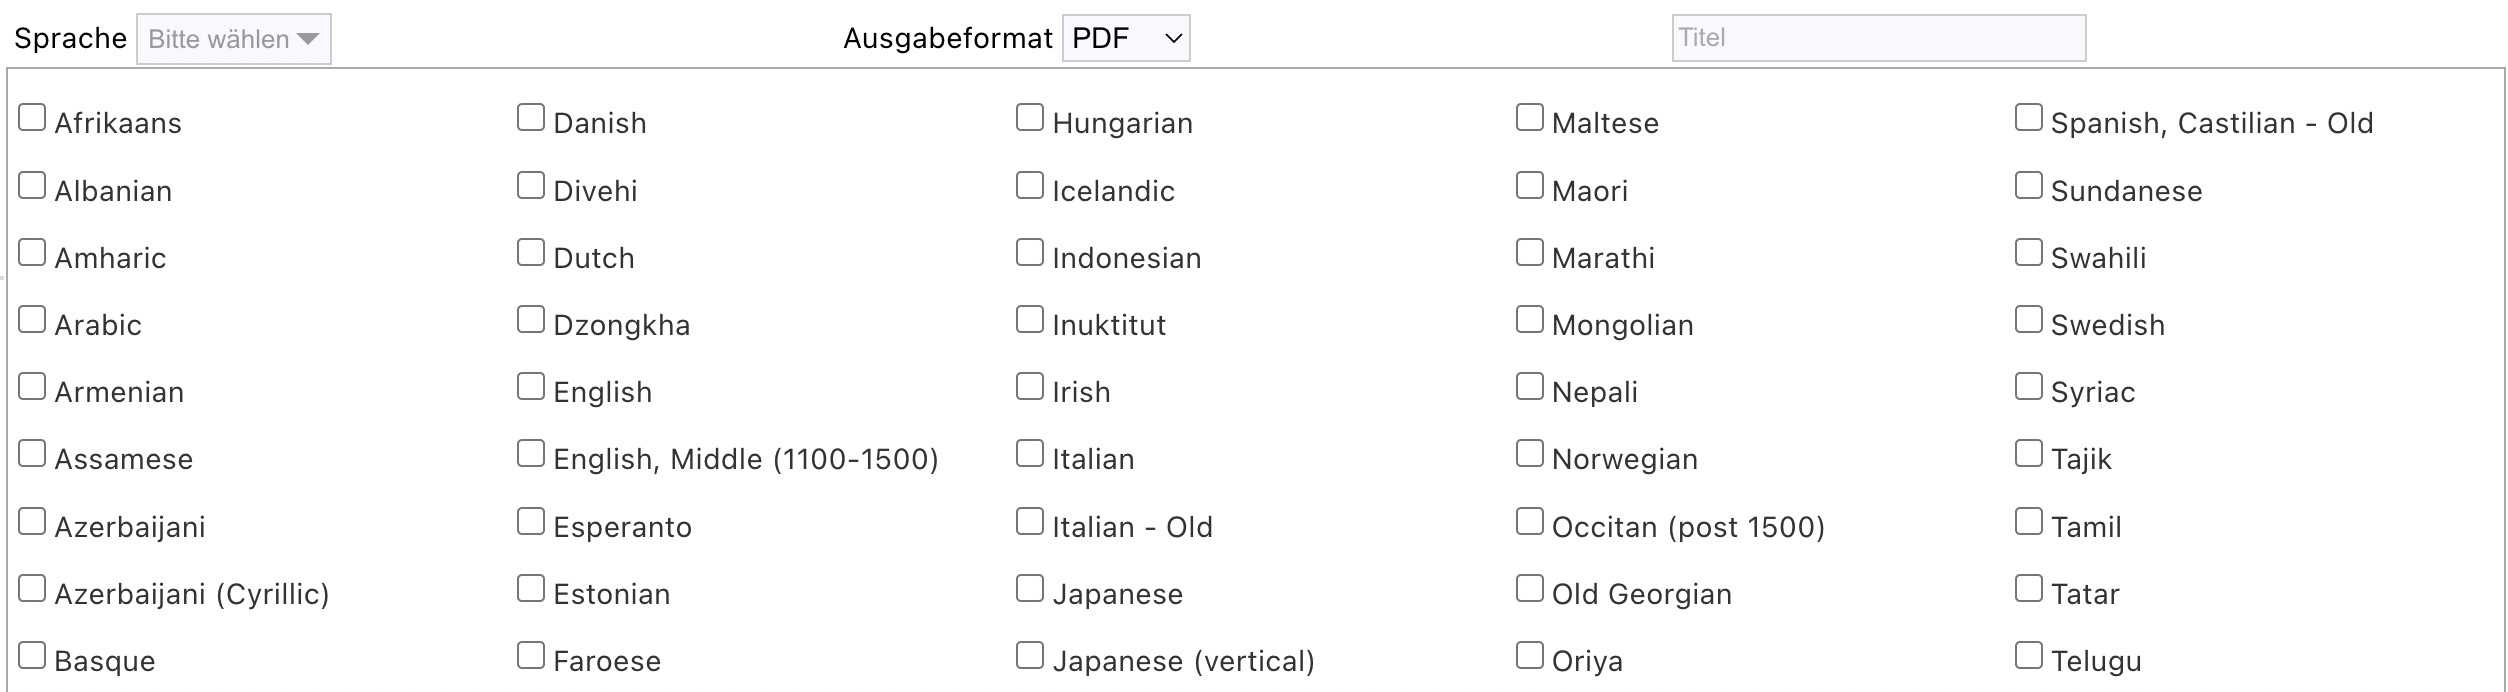Toggle Spanish, Castilian - Old checkbox
The image size is (2508, 692).
pyautogui.click(x=2029, y=118)
